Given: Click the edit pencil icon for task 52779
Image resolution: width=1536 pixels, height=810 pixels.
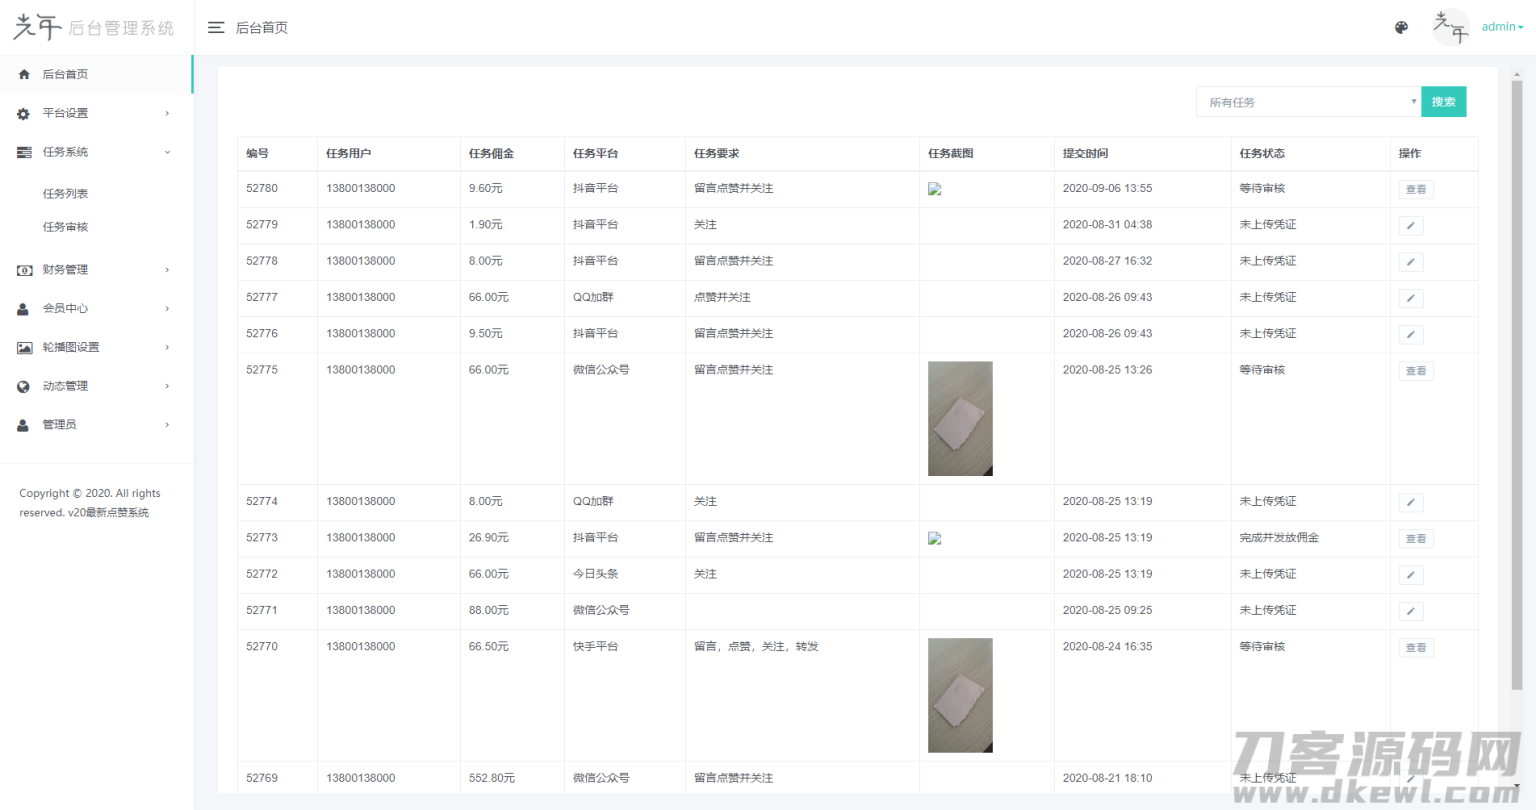Looking at the screenshot, I should click(x=1410, y=225).
